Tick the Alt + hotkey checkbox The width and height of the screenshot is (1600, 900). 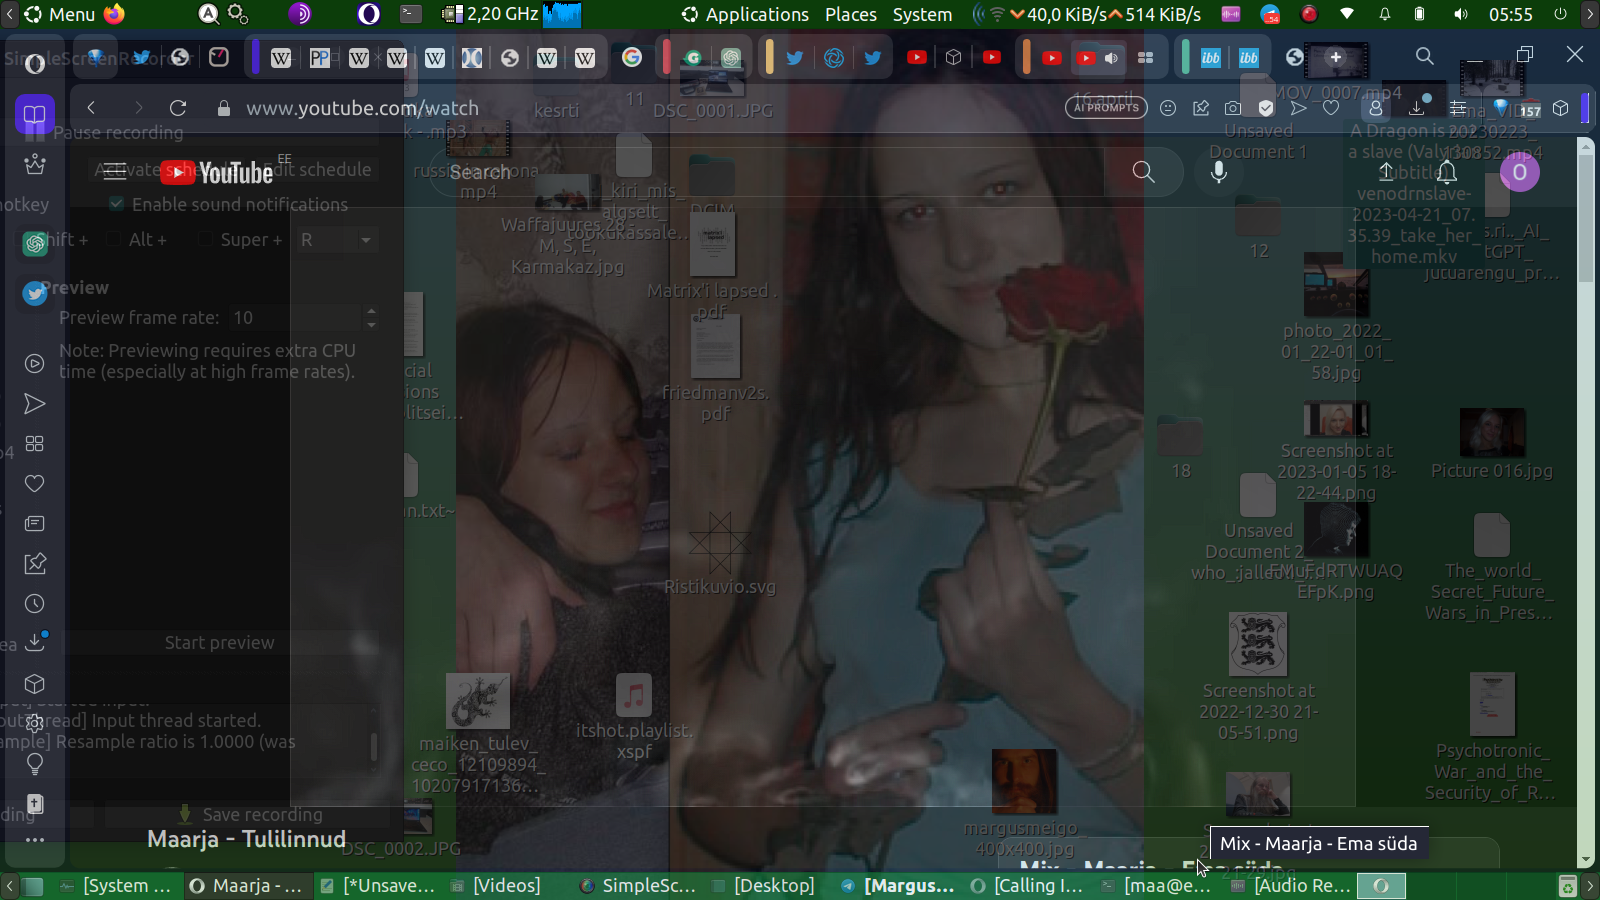pos(114,239)
